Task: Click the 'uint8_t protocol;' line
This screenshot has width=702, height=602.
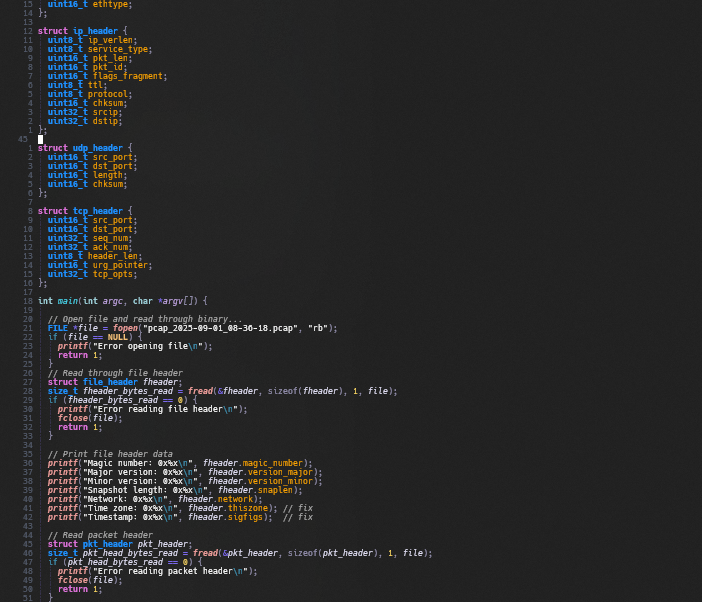Action: click(x=90, y=94)
